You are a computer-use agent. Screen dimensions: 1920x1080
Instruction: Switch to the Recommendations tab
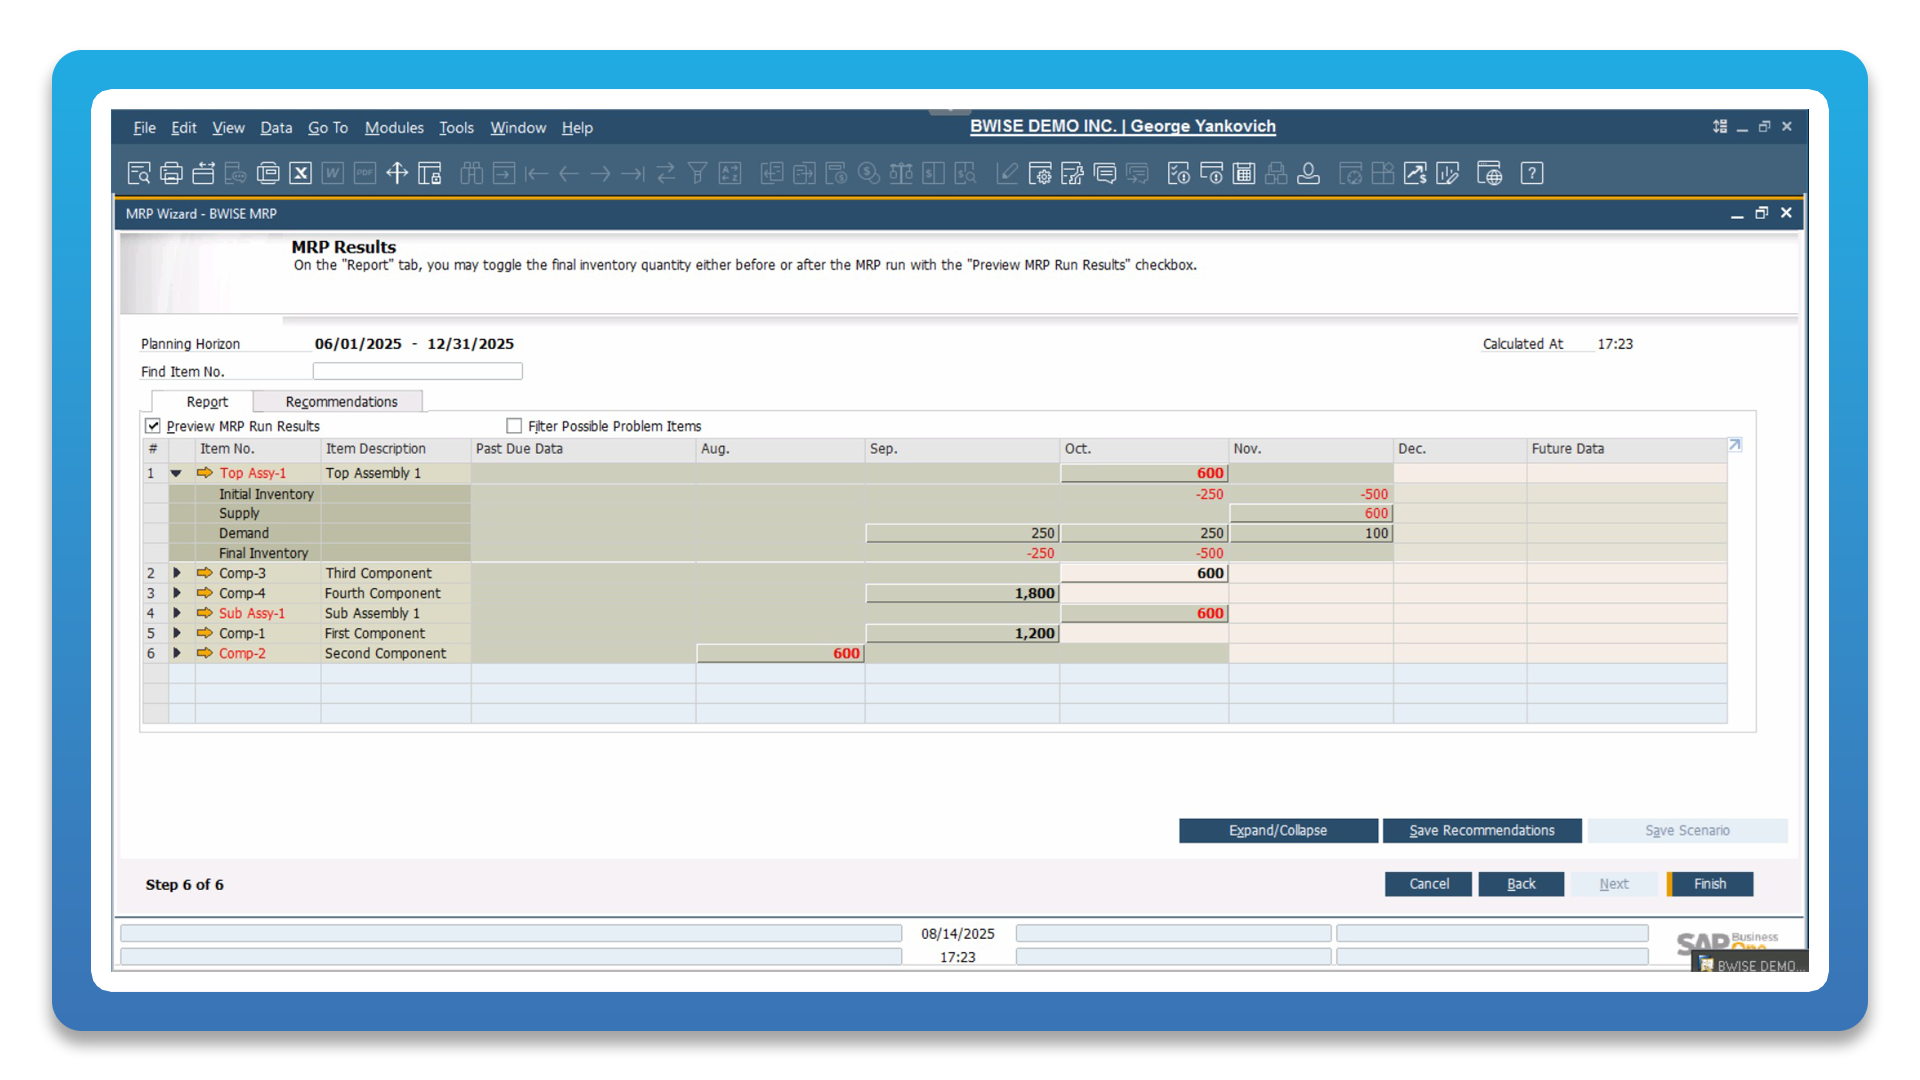338,401
